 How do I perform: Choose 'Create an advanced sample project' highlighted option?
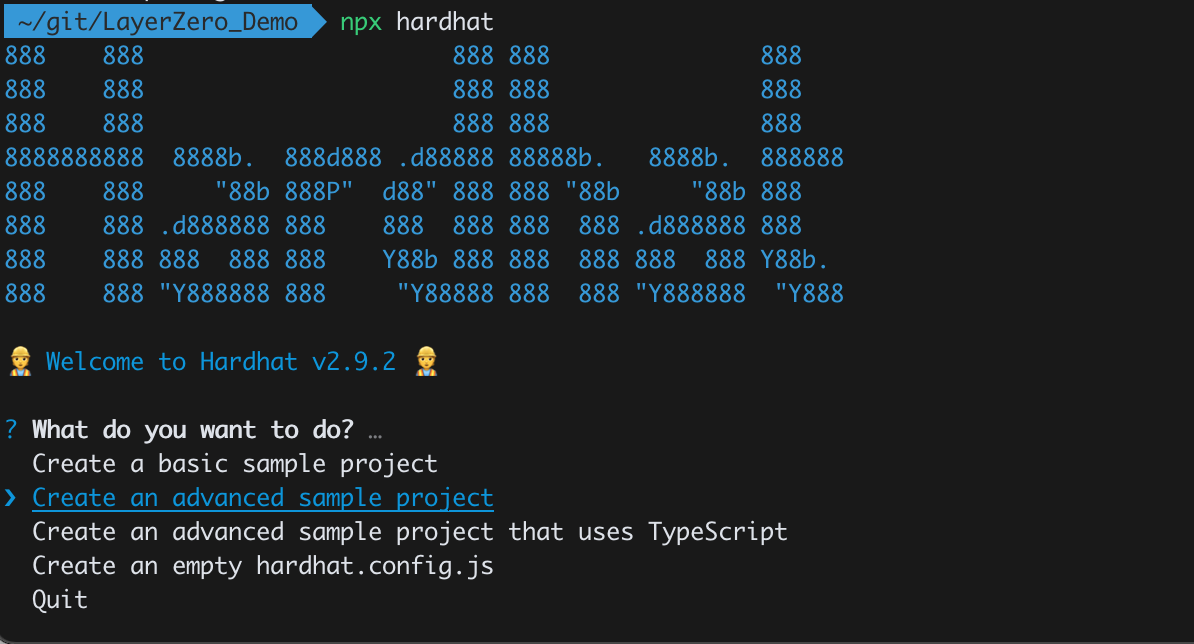(x=263, y=498)
